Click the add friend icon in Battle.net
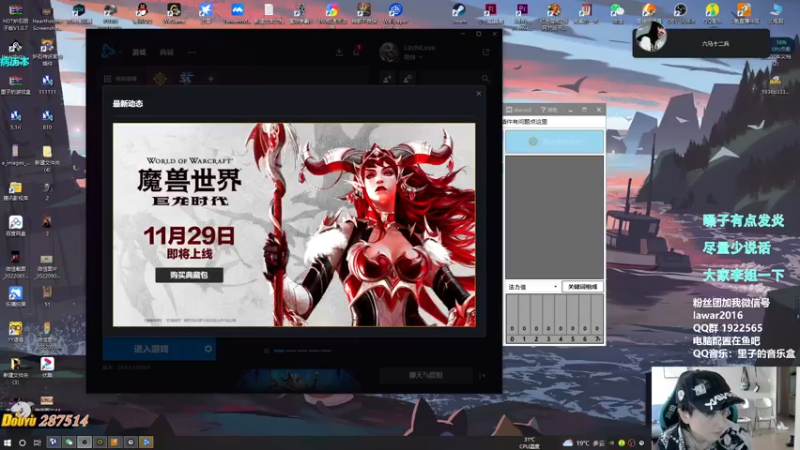 387,79
